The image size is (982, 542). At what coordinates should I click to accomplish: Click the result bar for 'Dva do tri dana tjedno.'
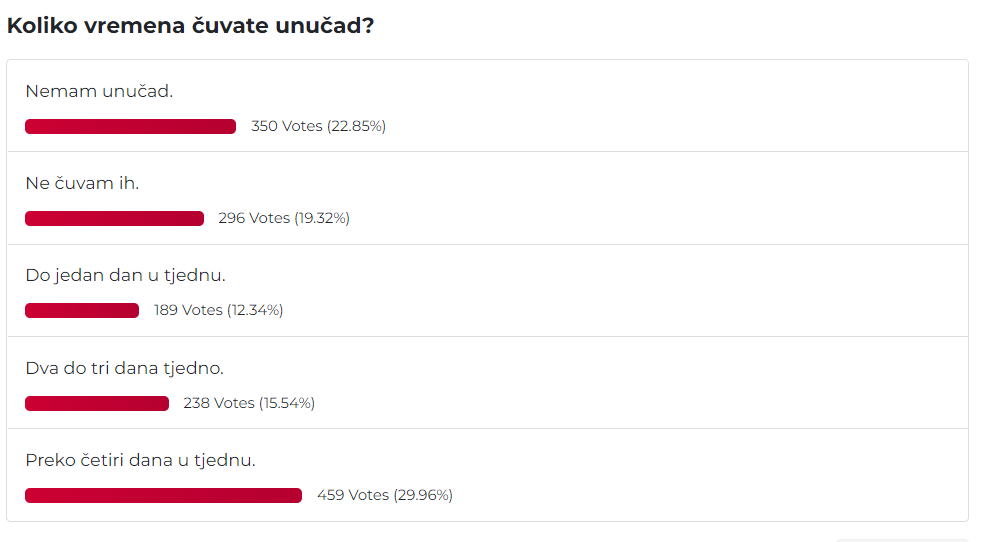pyautogui.click(x=97, y=404)
